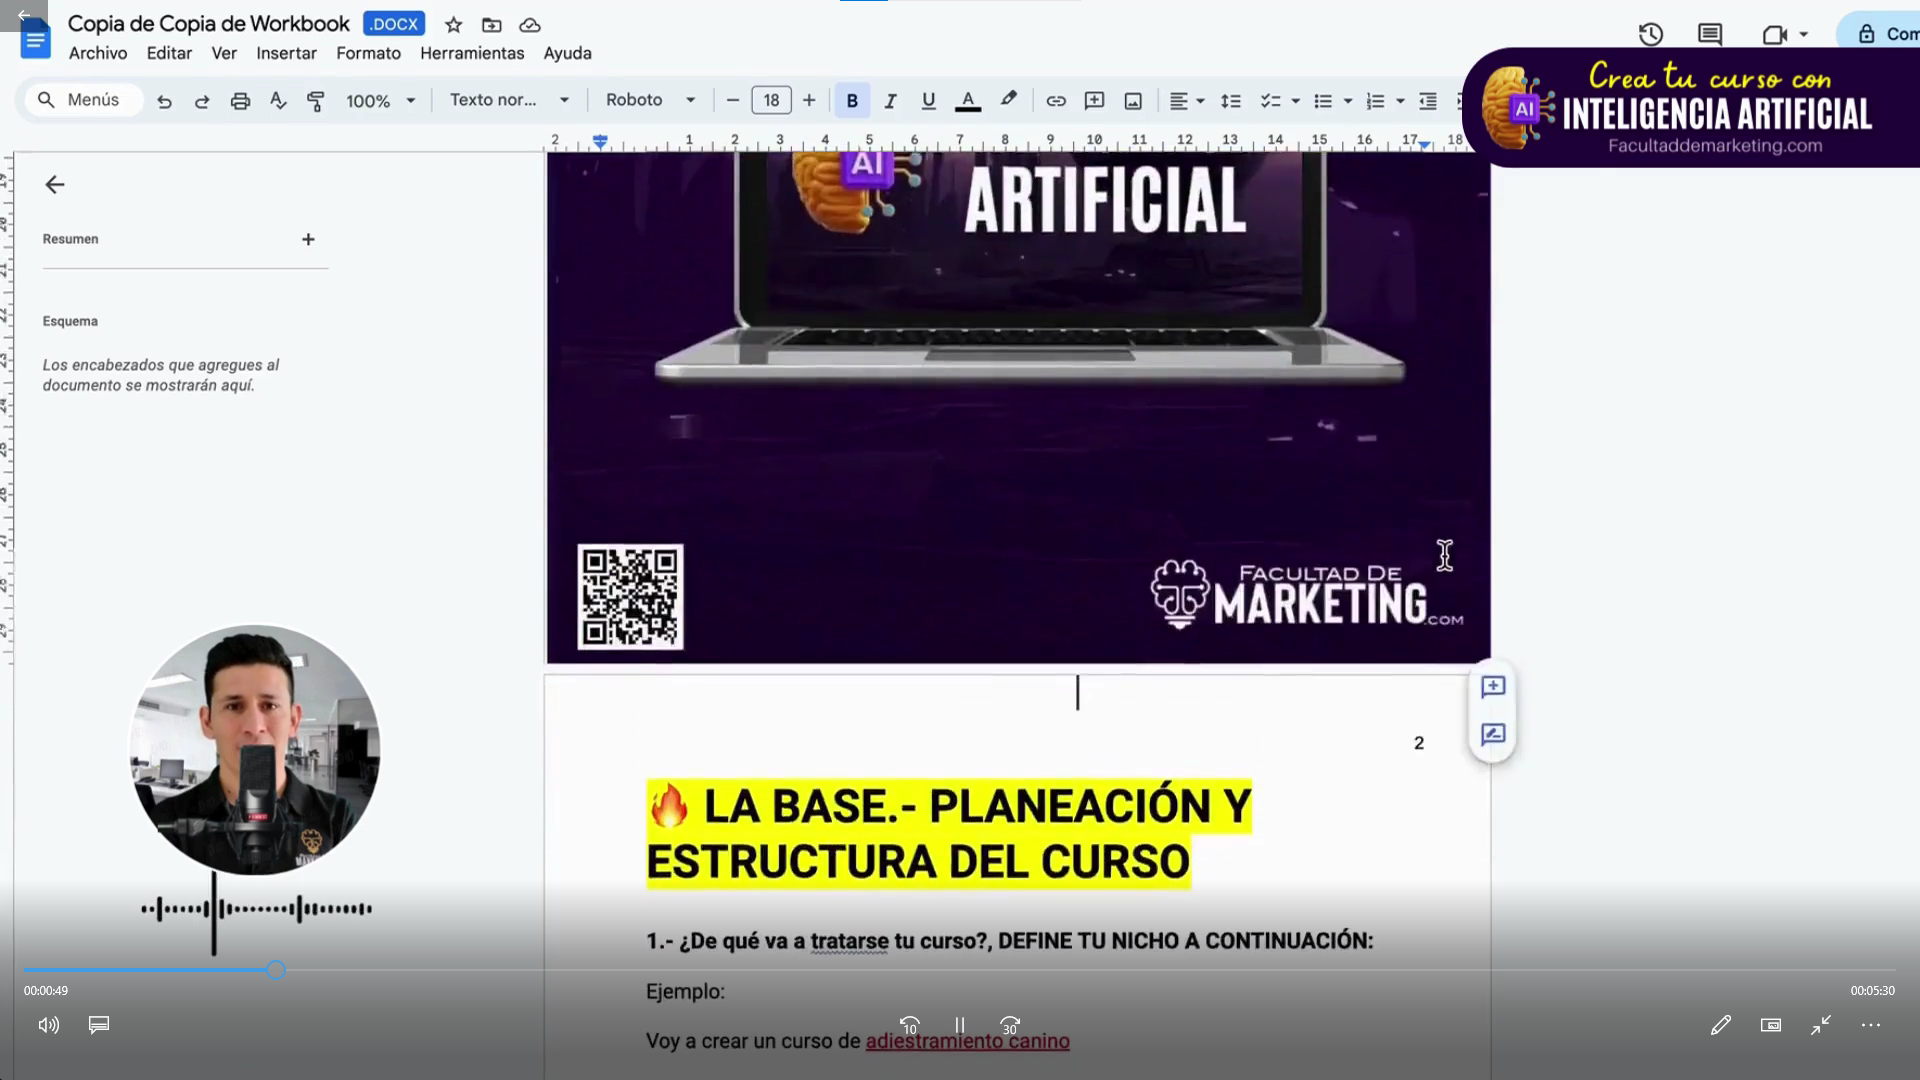Star the document title
Image resolution: width=1920 pixels, height=1080 pixels.
pyautogui.click(x=454, y=25)
